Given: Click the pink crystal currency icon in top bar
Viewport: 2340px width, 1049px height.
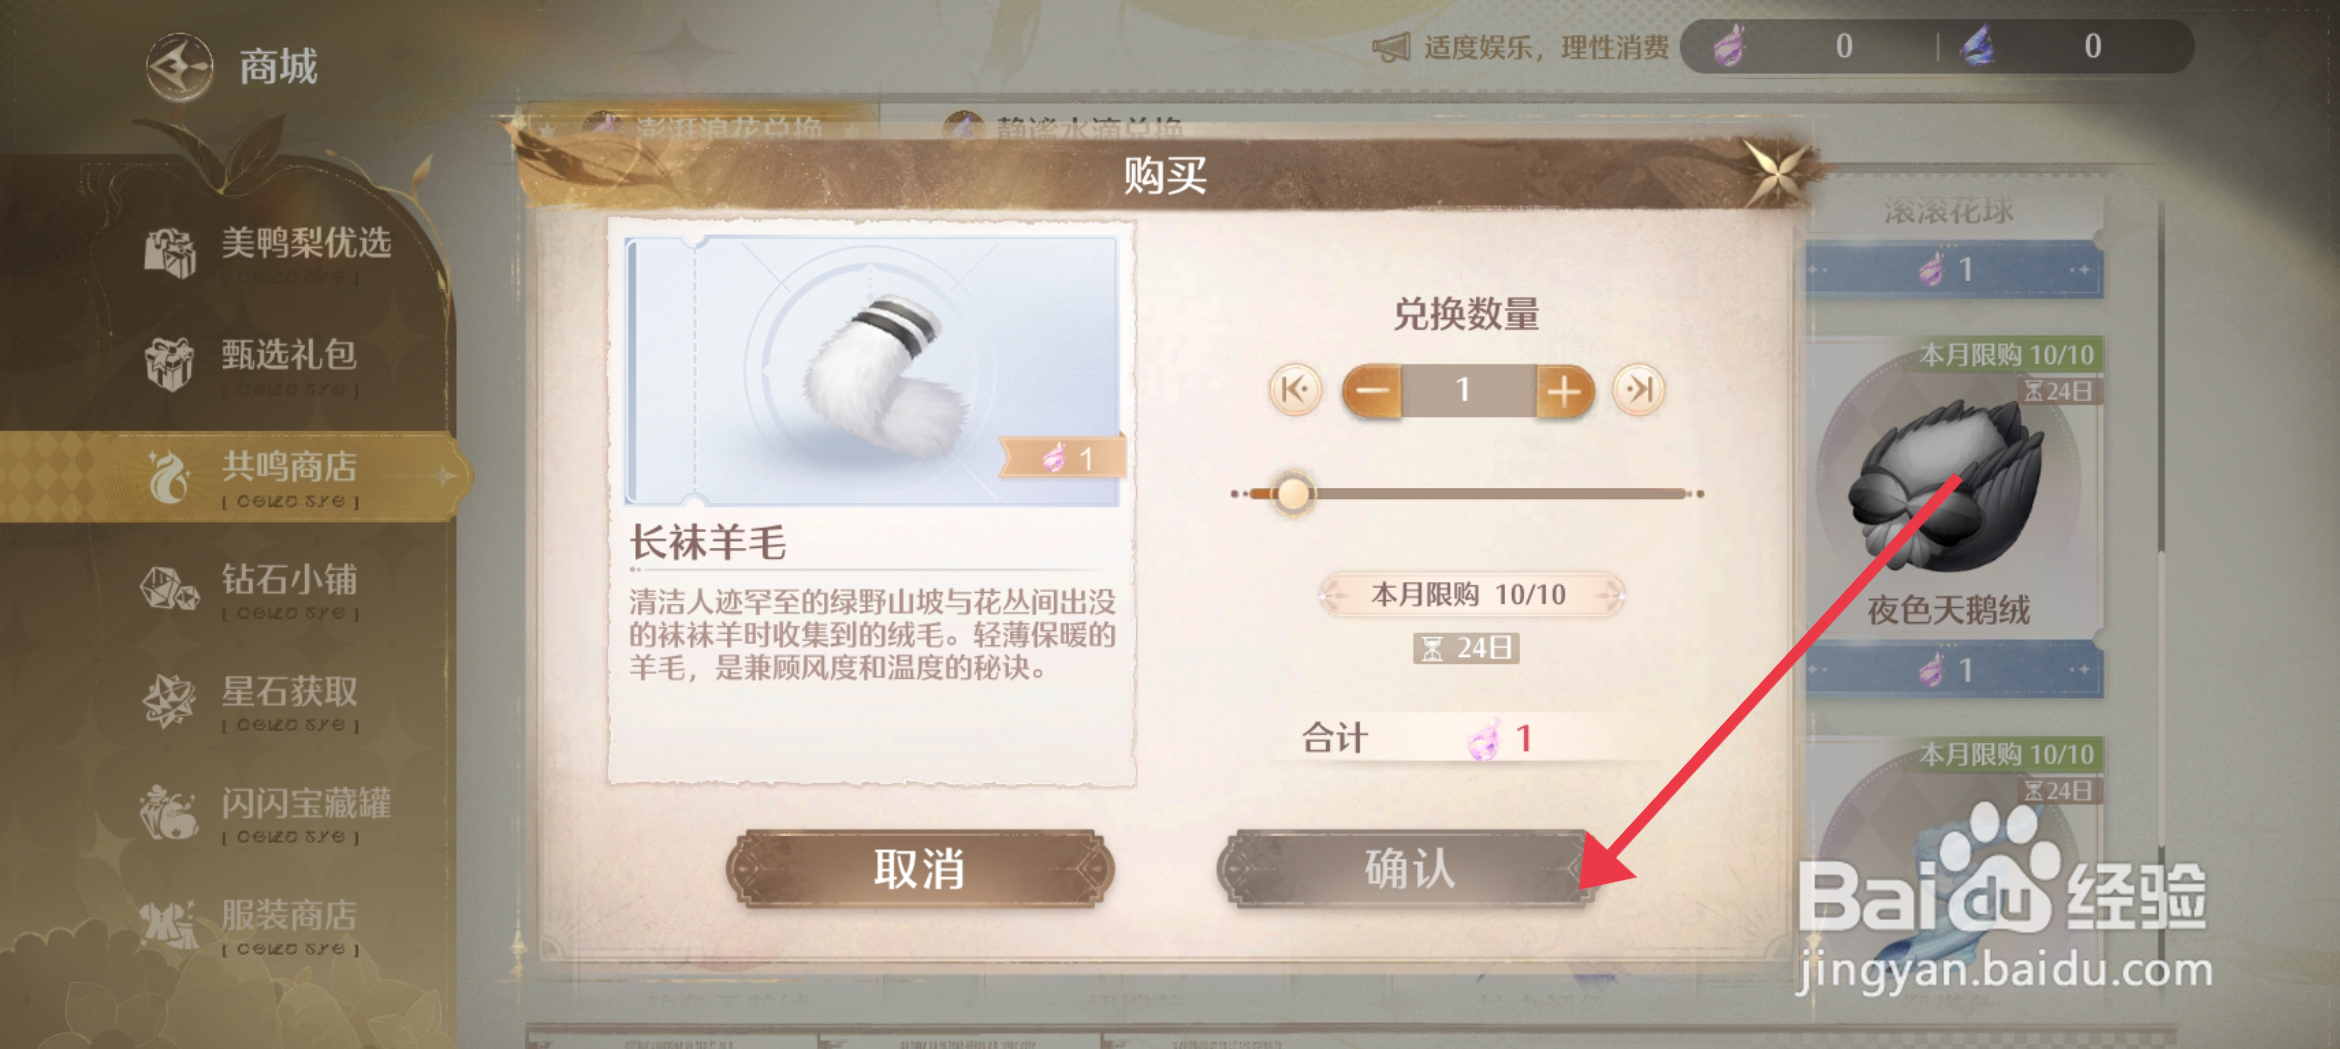Looking at the screenshot, I should point(1729,46).
